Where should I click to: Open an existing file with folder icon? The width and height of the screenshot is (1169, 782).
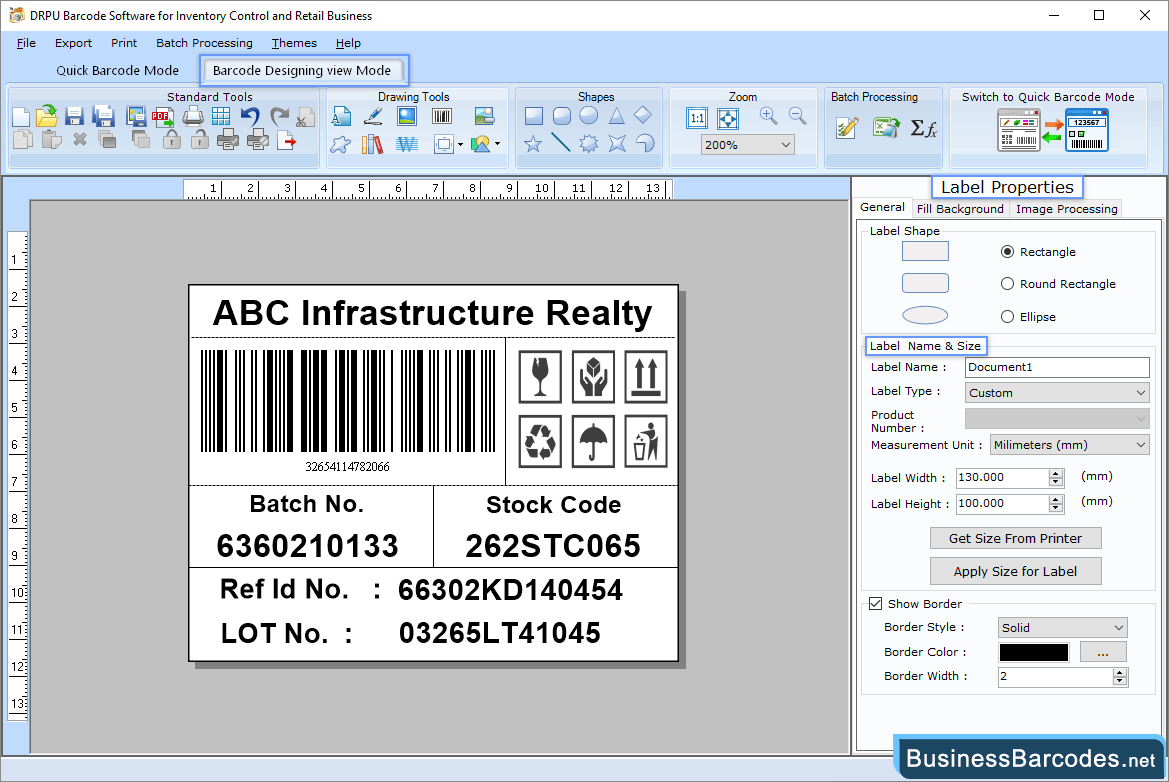coord(47,116)
